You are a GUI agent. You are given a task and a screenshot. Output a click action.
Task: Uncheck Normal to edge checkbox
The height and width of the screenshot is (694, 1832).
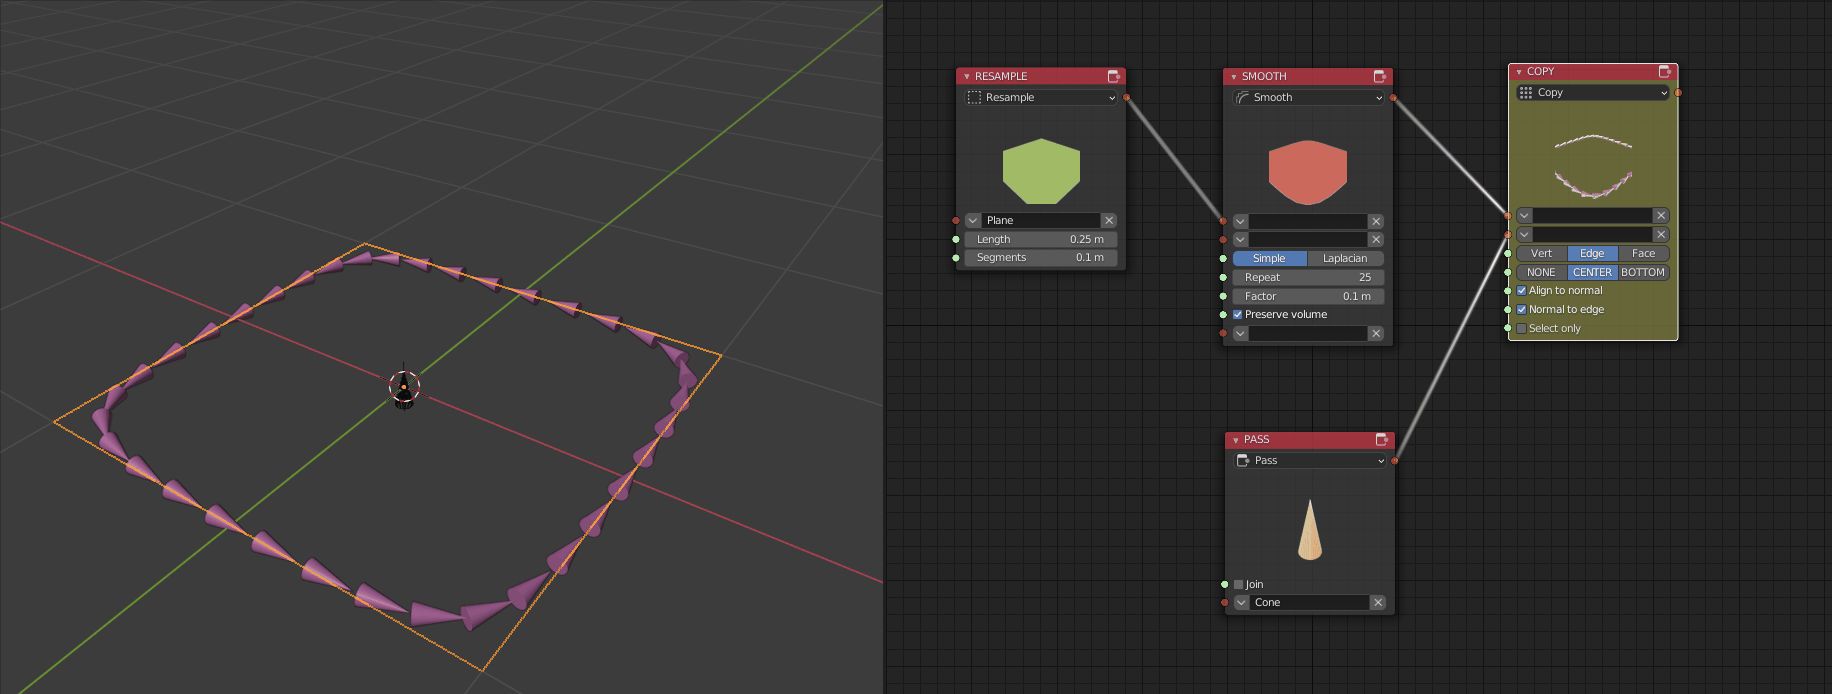point(1522,310)
